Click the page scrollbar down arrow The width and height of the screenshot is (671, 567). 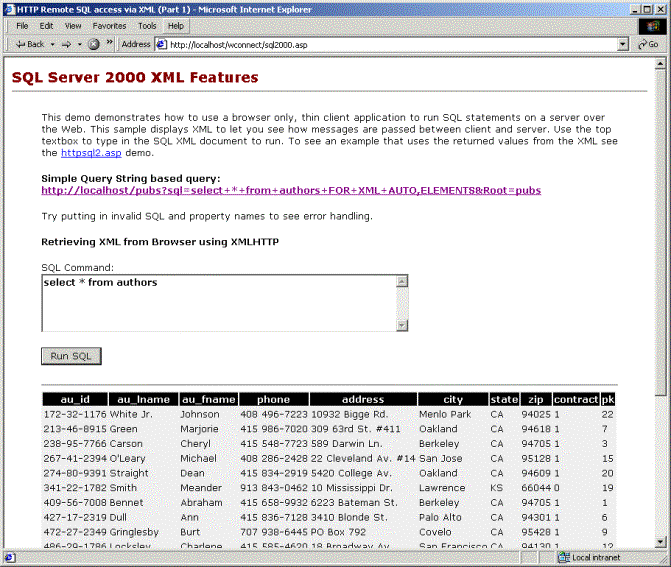(x=660, y=542)
